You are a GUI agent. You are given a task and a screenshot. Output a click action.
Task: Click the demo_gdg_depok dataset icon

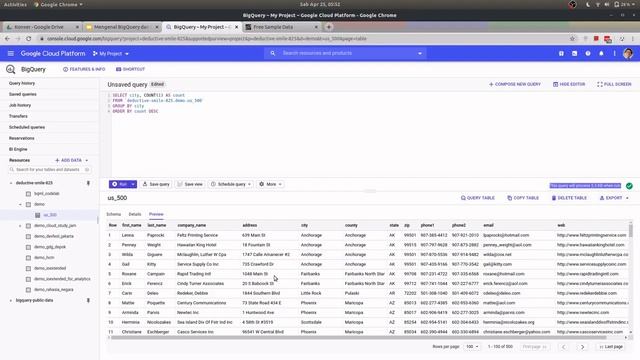[28, 247]
